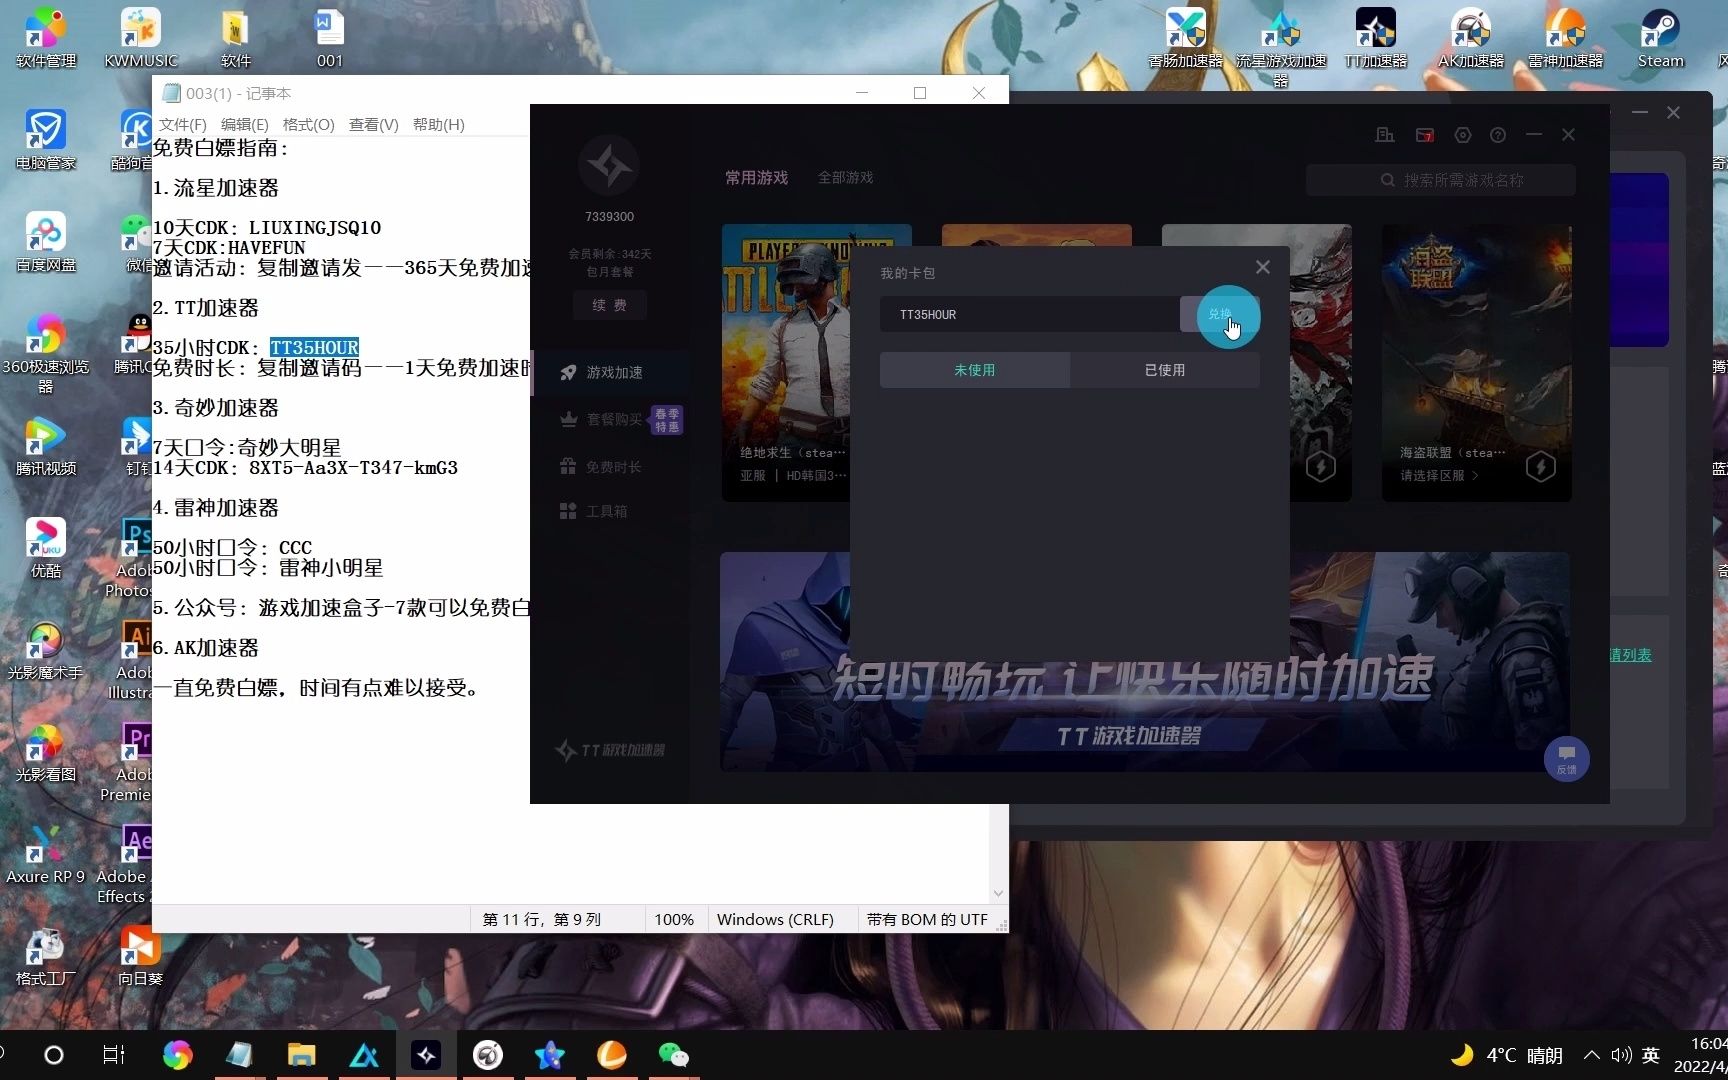This screenshot has height=1080, width=1728.
Task: Open TT加速器 desktop icon
Action: click(1376, 38)
